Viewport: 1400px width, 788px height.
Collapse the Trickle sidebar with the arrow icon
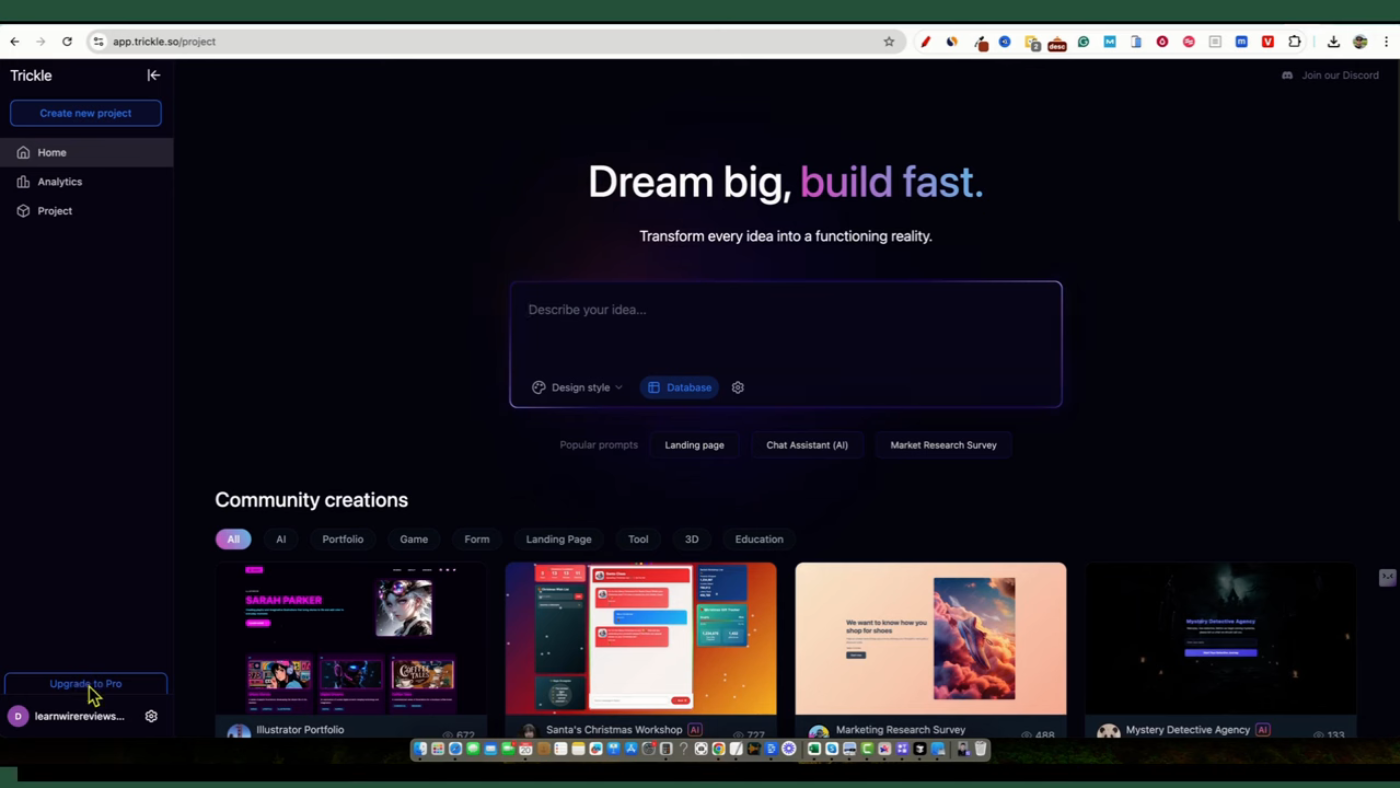[x=153, y=75]
